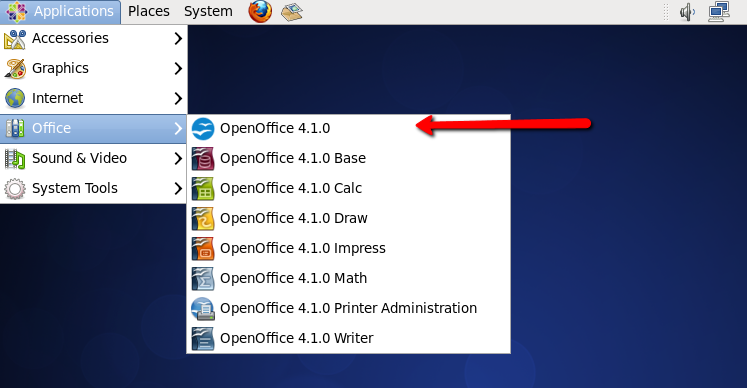747x388 pixels.
Task: Click the blue OpenOffice 4.1.0 suite icon
Action: point(203,129)
